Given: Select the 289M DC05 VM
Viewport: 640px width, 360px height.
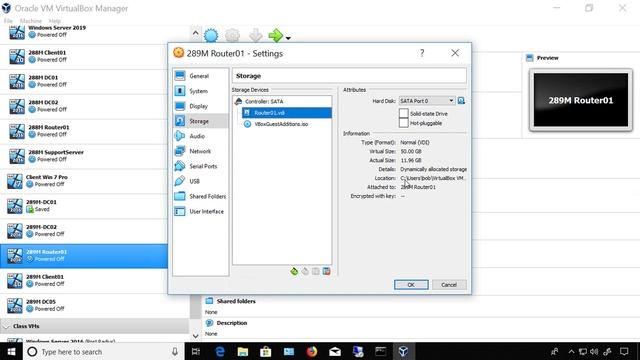Looking at the screenshot, I should [95, 305].
